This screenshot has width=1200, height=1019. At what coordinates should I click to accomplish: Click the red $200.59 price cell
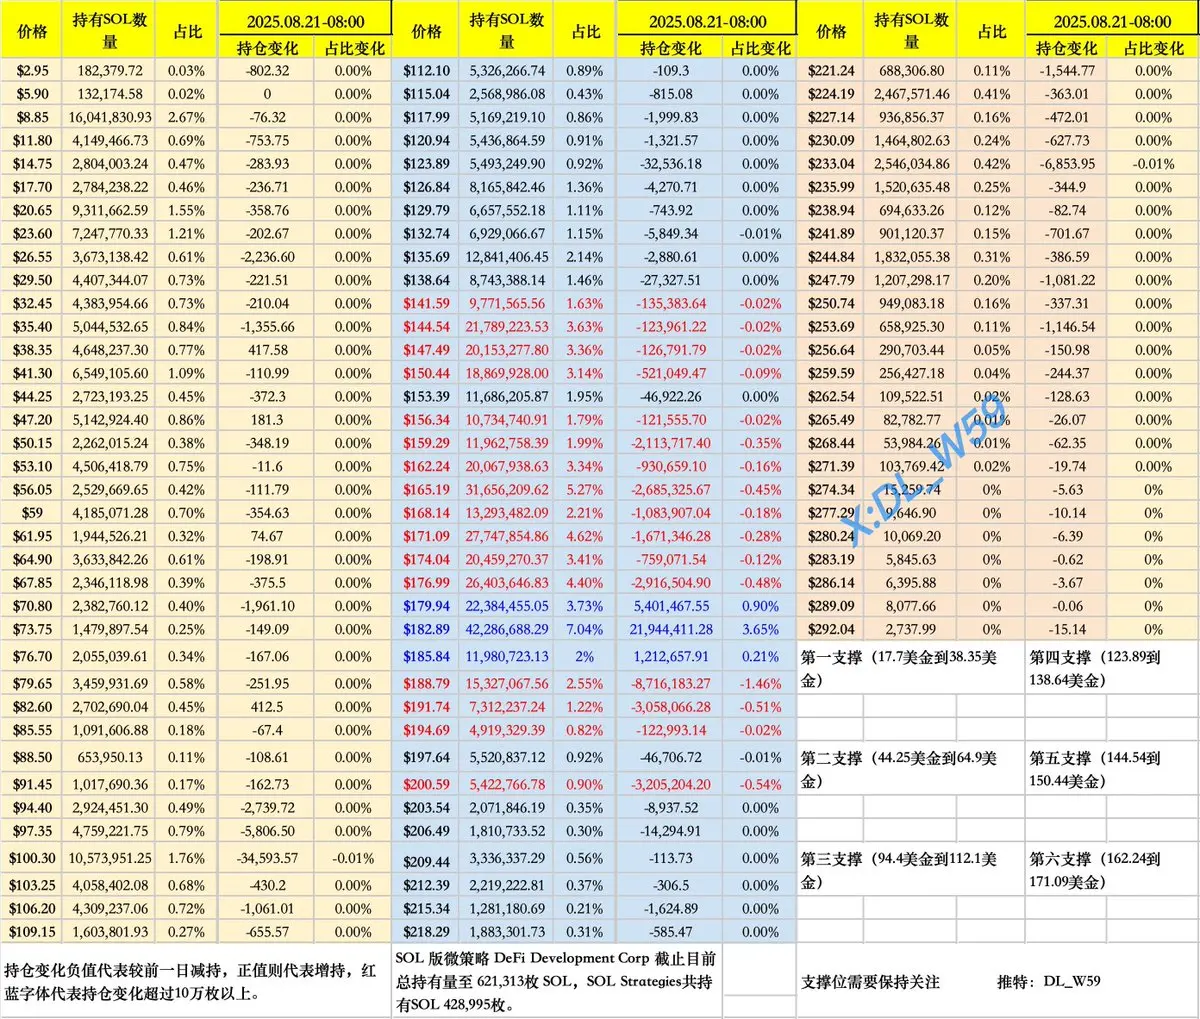tap(427, 785)
